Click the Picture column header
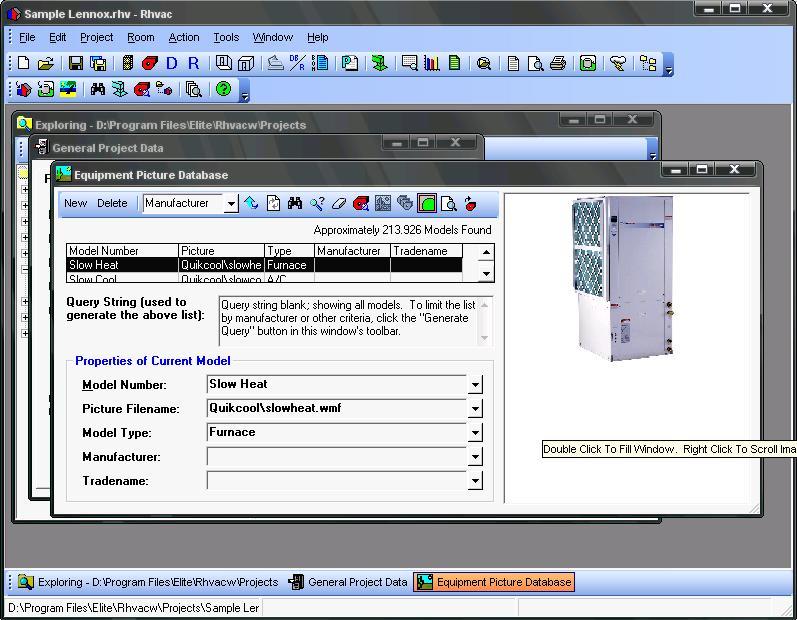The width and height of the screenshot is (797, 620). (x=221, y=251)
